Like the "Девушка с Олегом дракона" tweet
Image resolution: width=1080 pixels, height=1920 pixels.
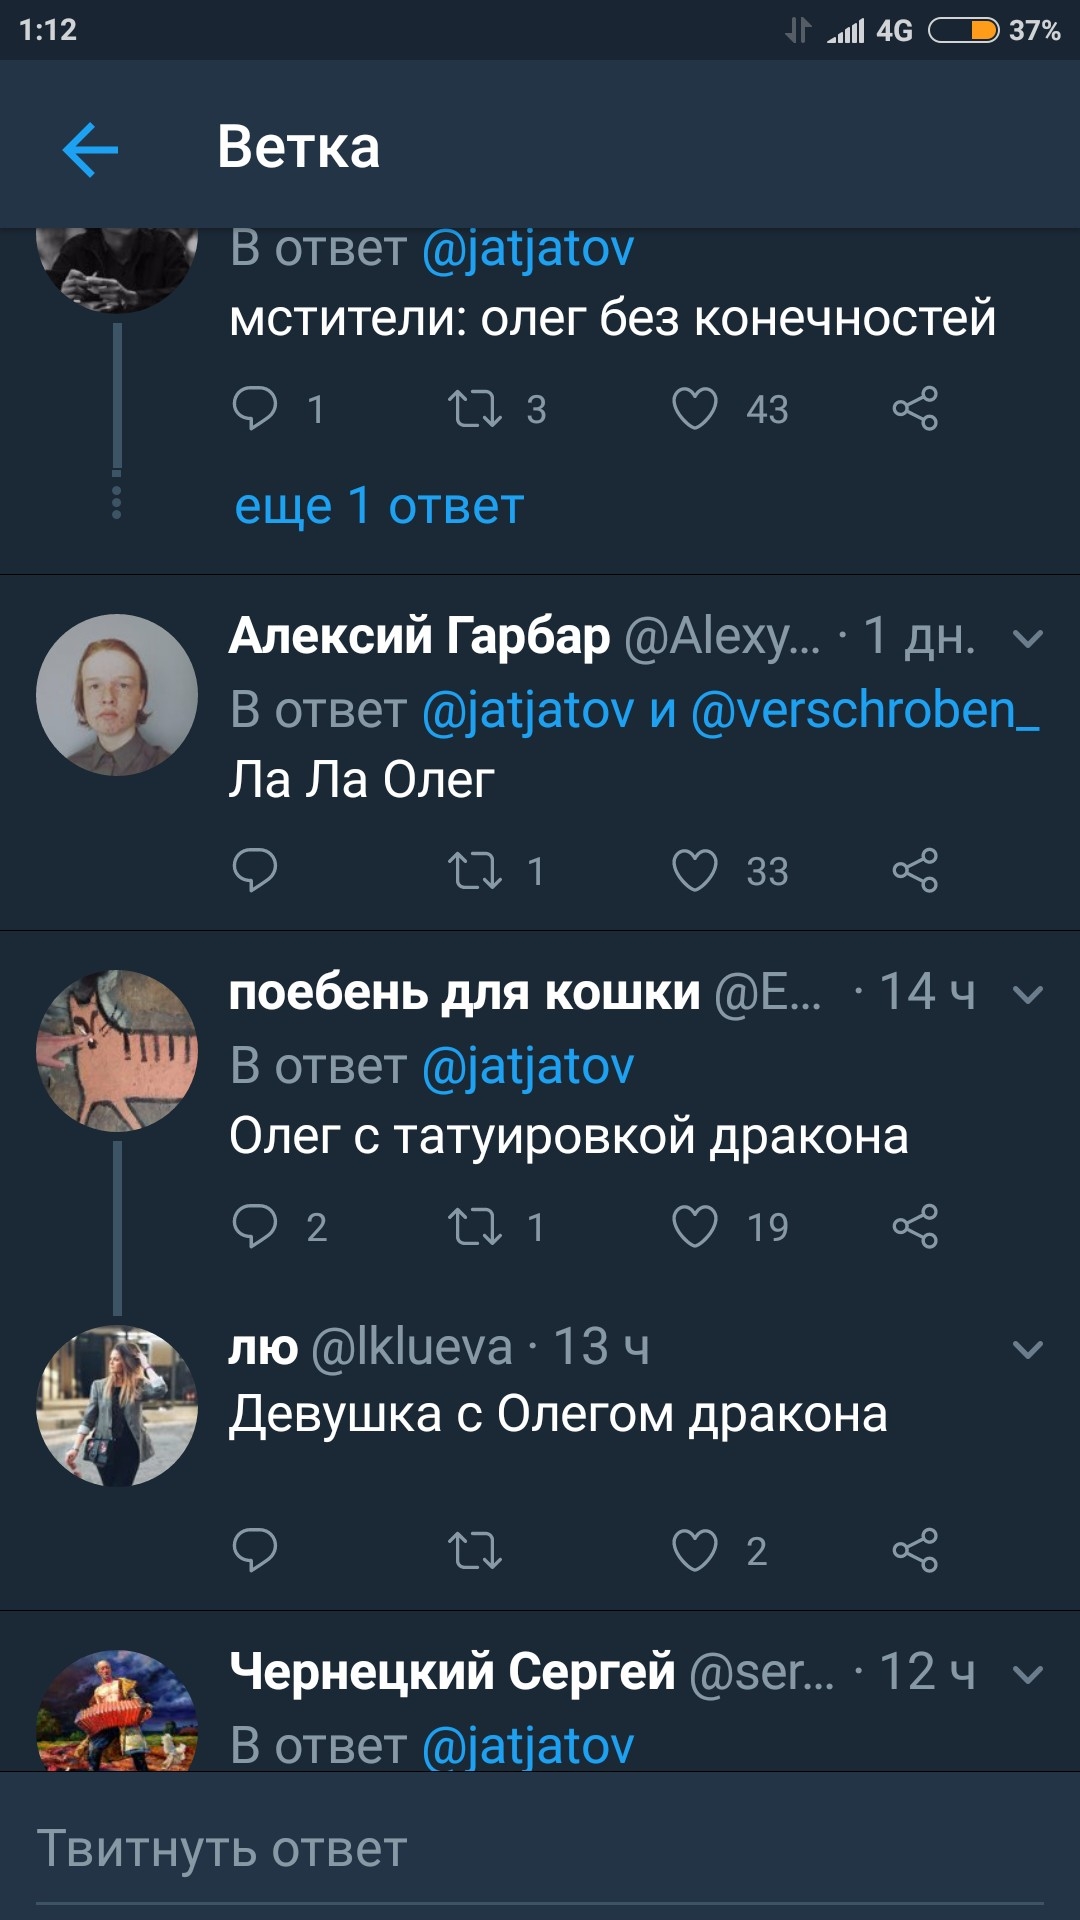coord(695,1550)
